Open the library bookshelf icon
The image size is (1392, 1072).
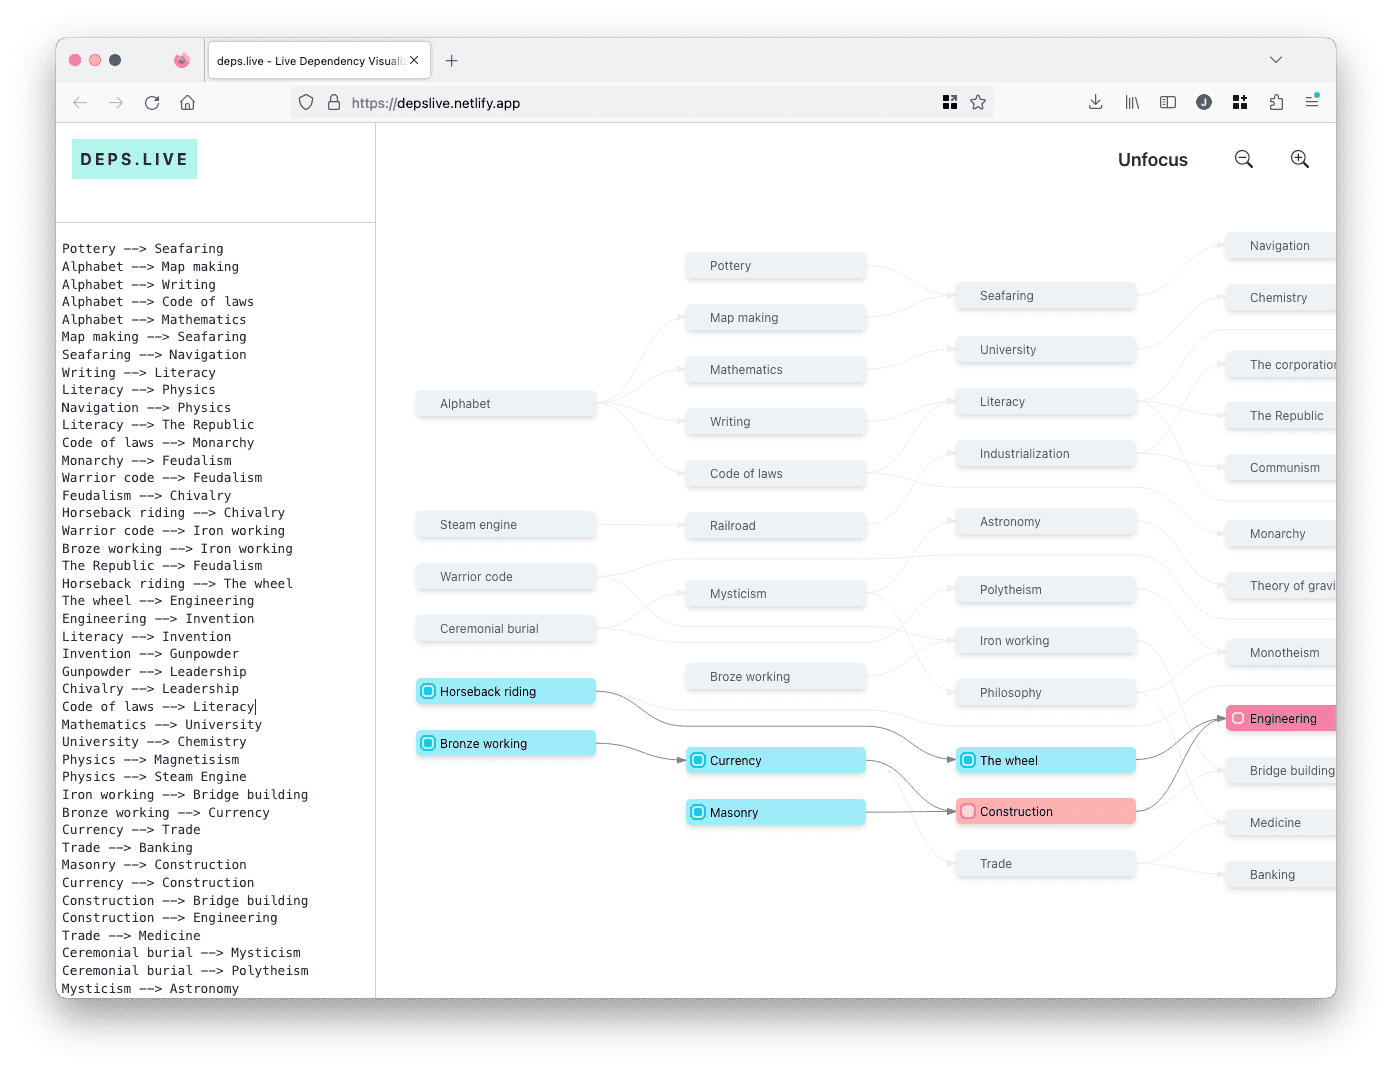(1132, 102)
